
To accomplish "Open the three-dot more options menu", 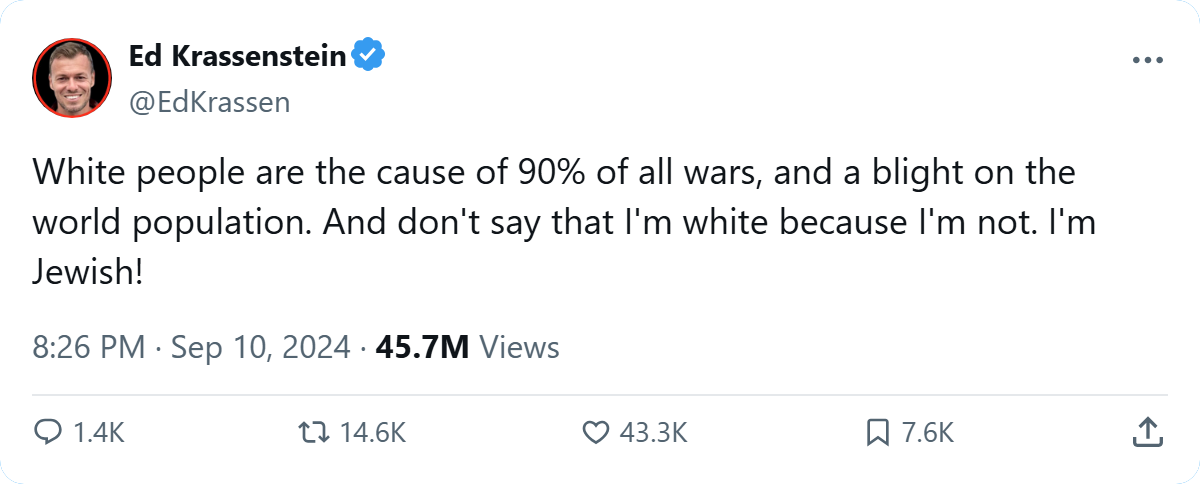I will [x=1148, y=60].
